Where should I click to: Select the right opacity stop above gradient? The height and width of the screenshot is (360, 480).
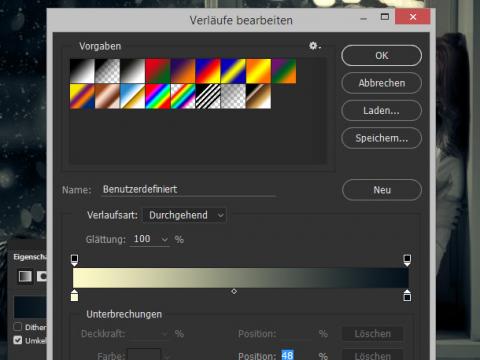[407, 260]
